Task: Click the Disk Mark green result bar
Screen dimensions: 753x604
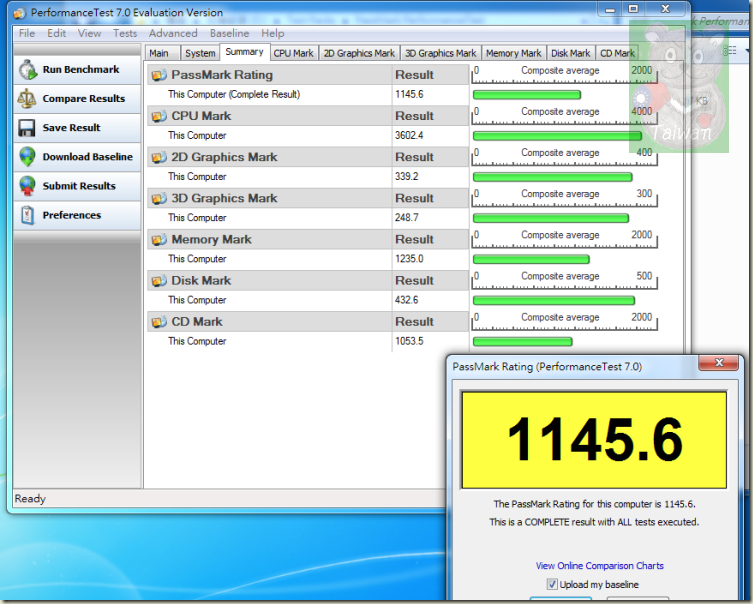Action: pyautogui.click(x=554, y=301)
